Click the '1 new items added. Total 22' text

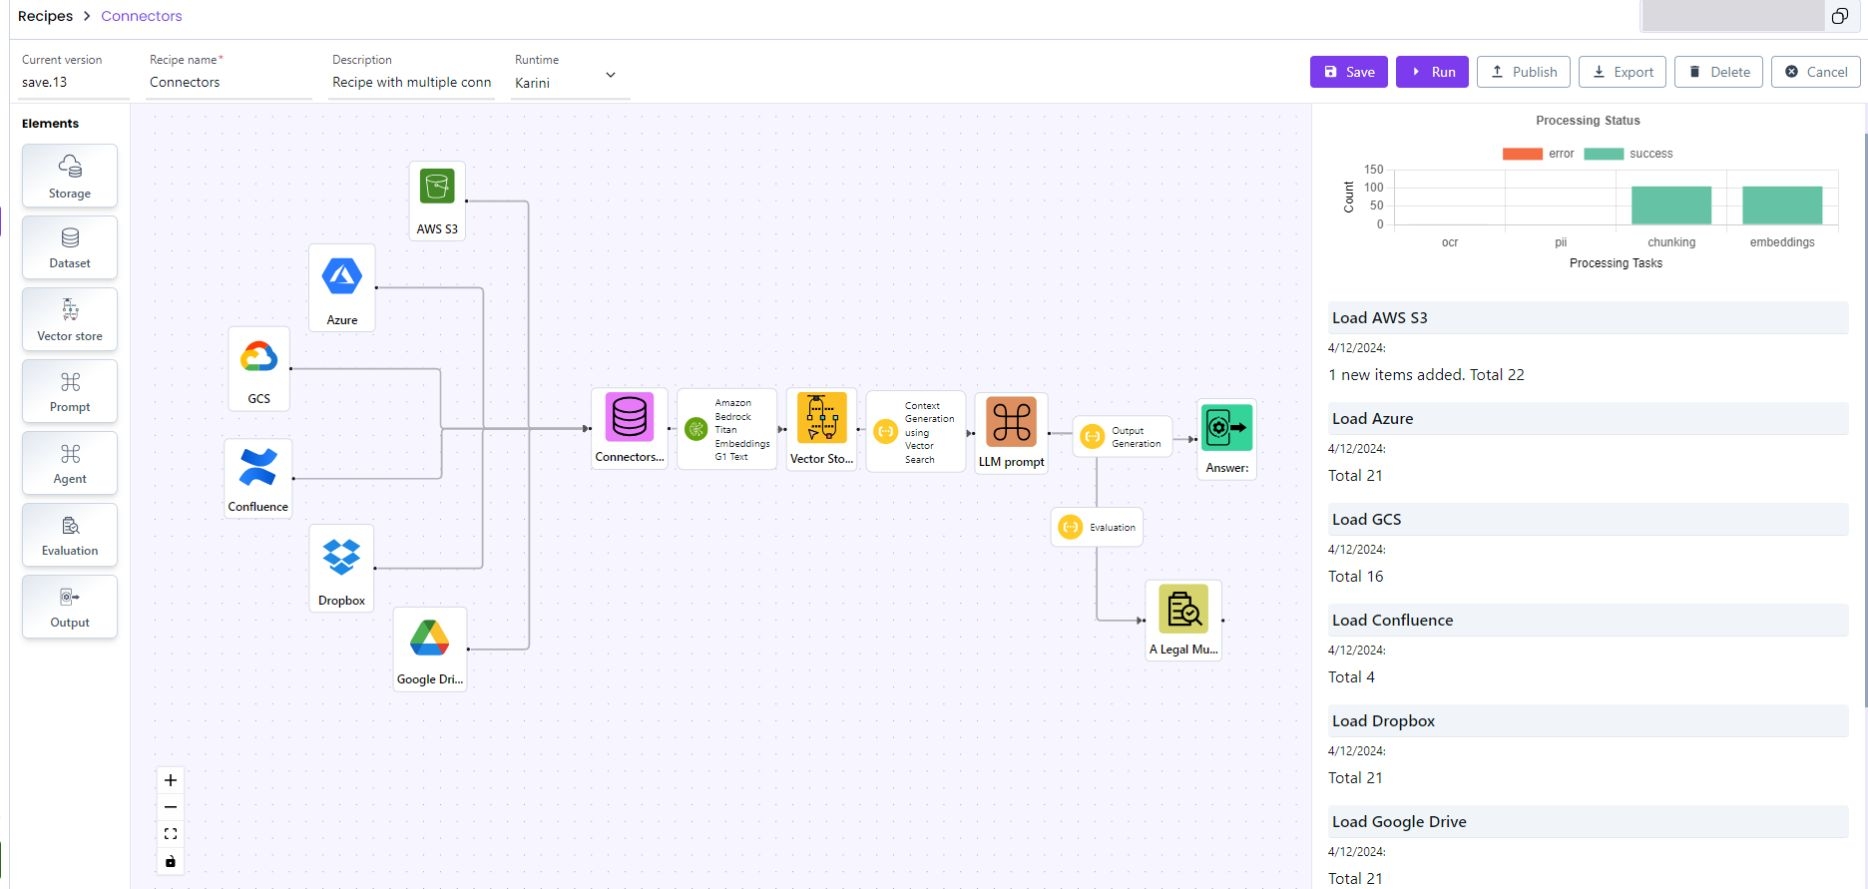click(x=1427, y=375)
